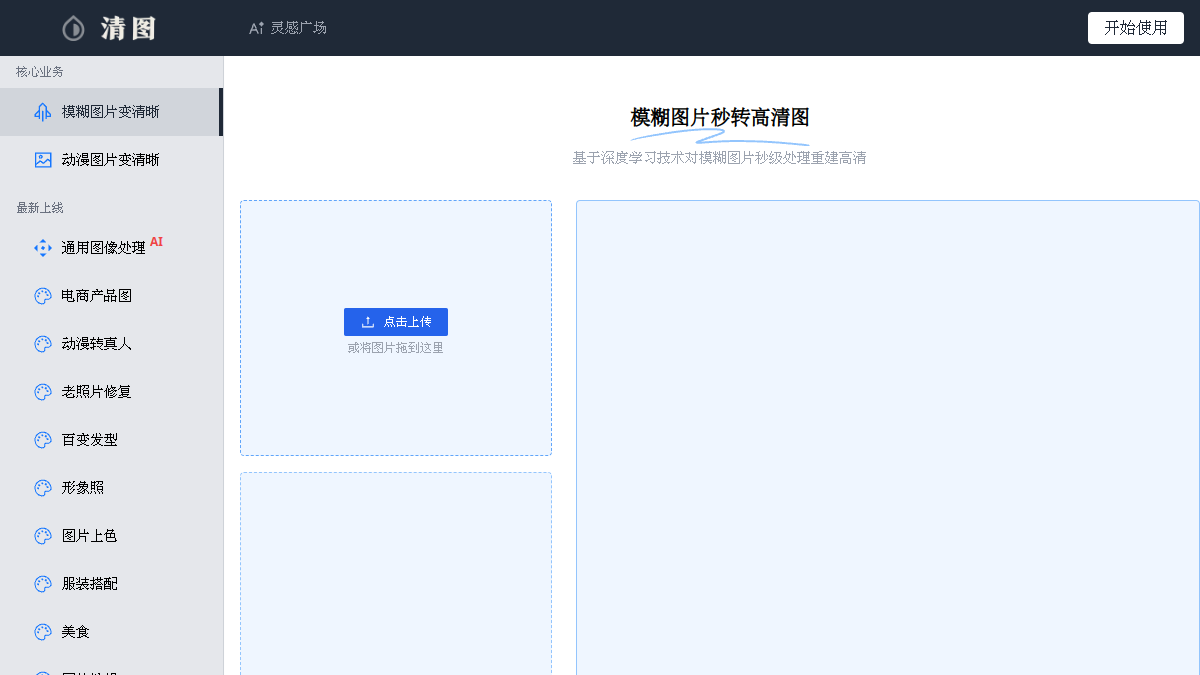Click the 最新上线 section label
The image size is (1200, 675).
pos(40,208)
